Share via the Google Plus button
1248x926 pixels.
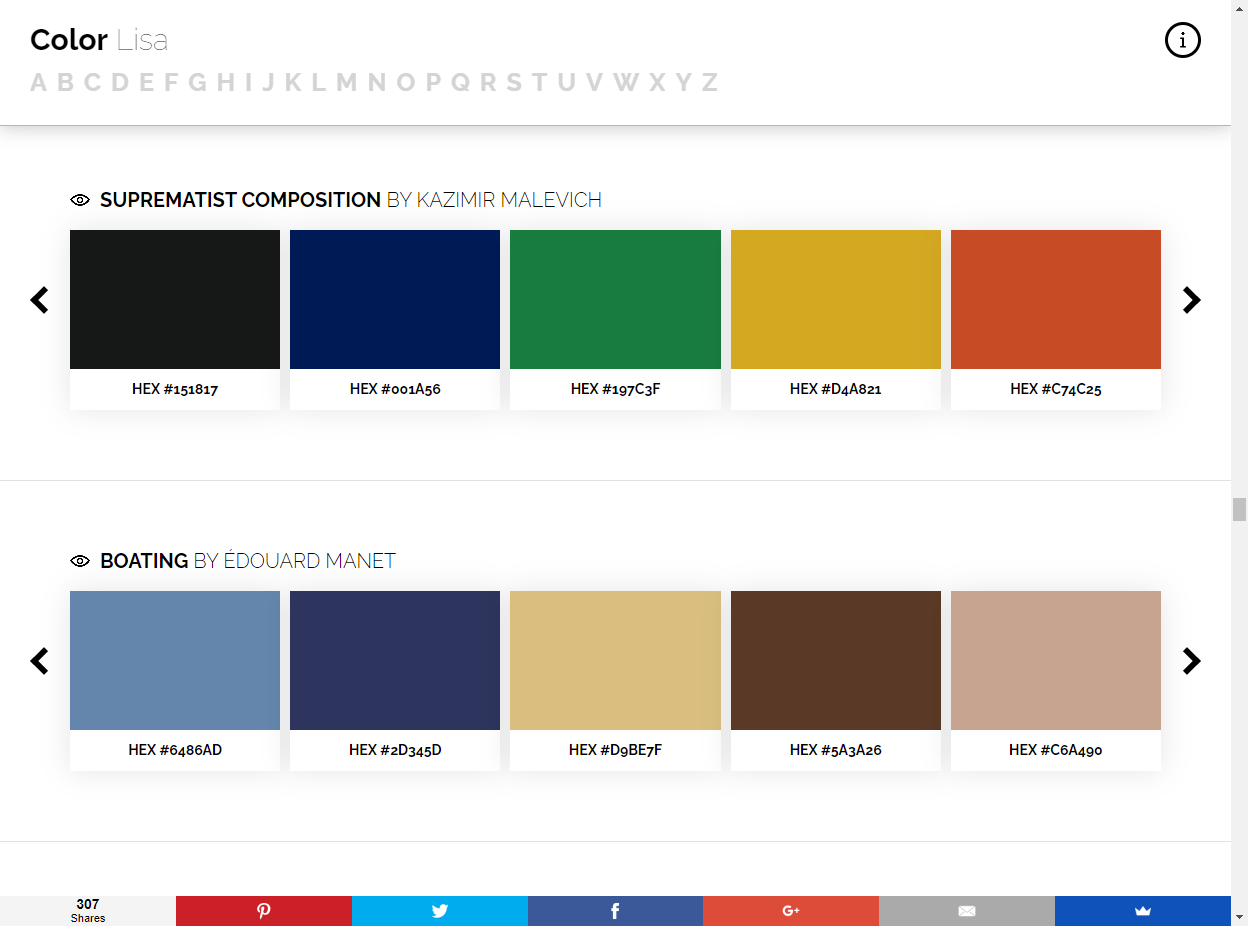tap(791, 911)
